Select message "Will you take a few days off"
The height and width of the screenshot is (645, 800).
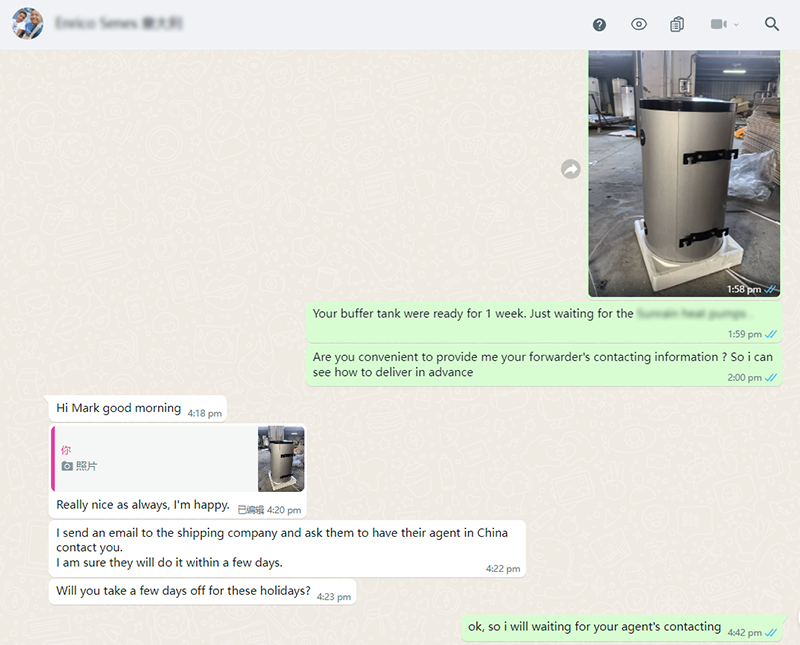click(x=203, y=592)
